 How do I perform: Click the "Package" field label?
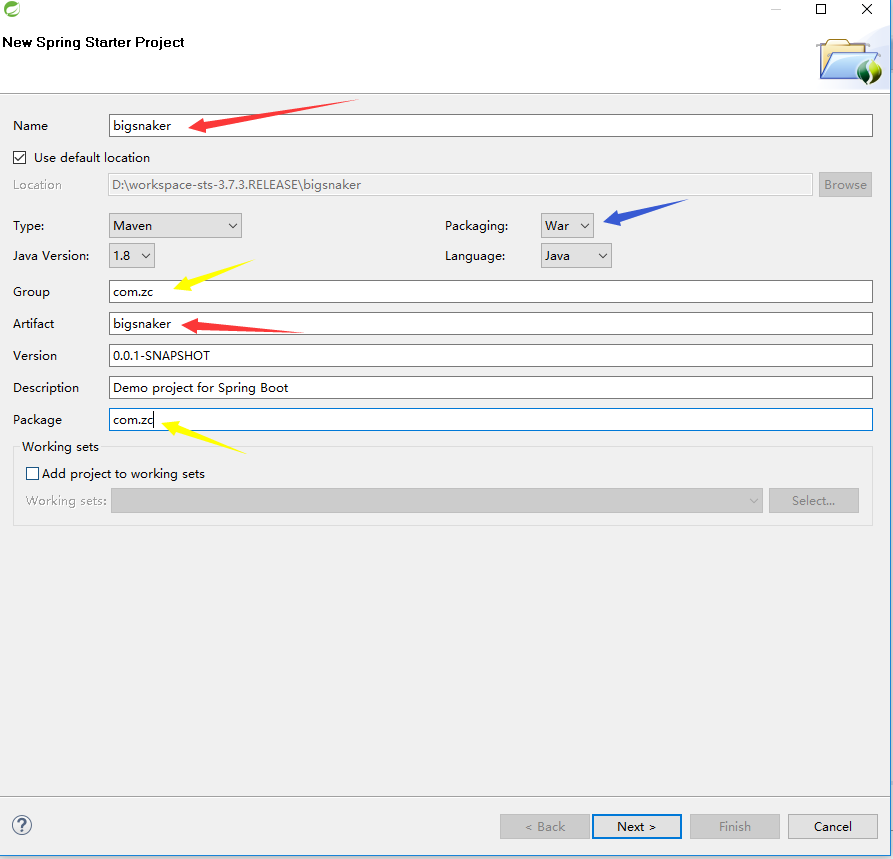[x=38, y=420]
